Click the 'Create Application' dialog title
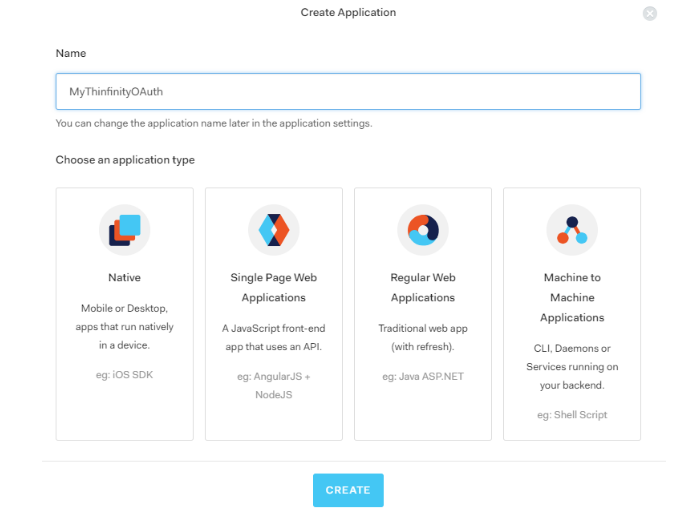 click(x=348, y=12)
